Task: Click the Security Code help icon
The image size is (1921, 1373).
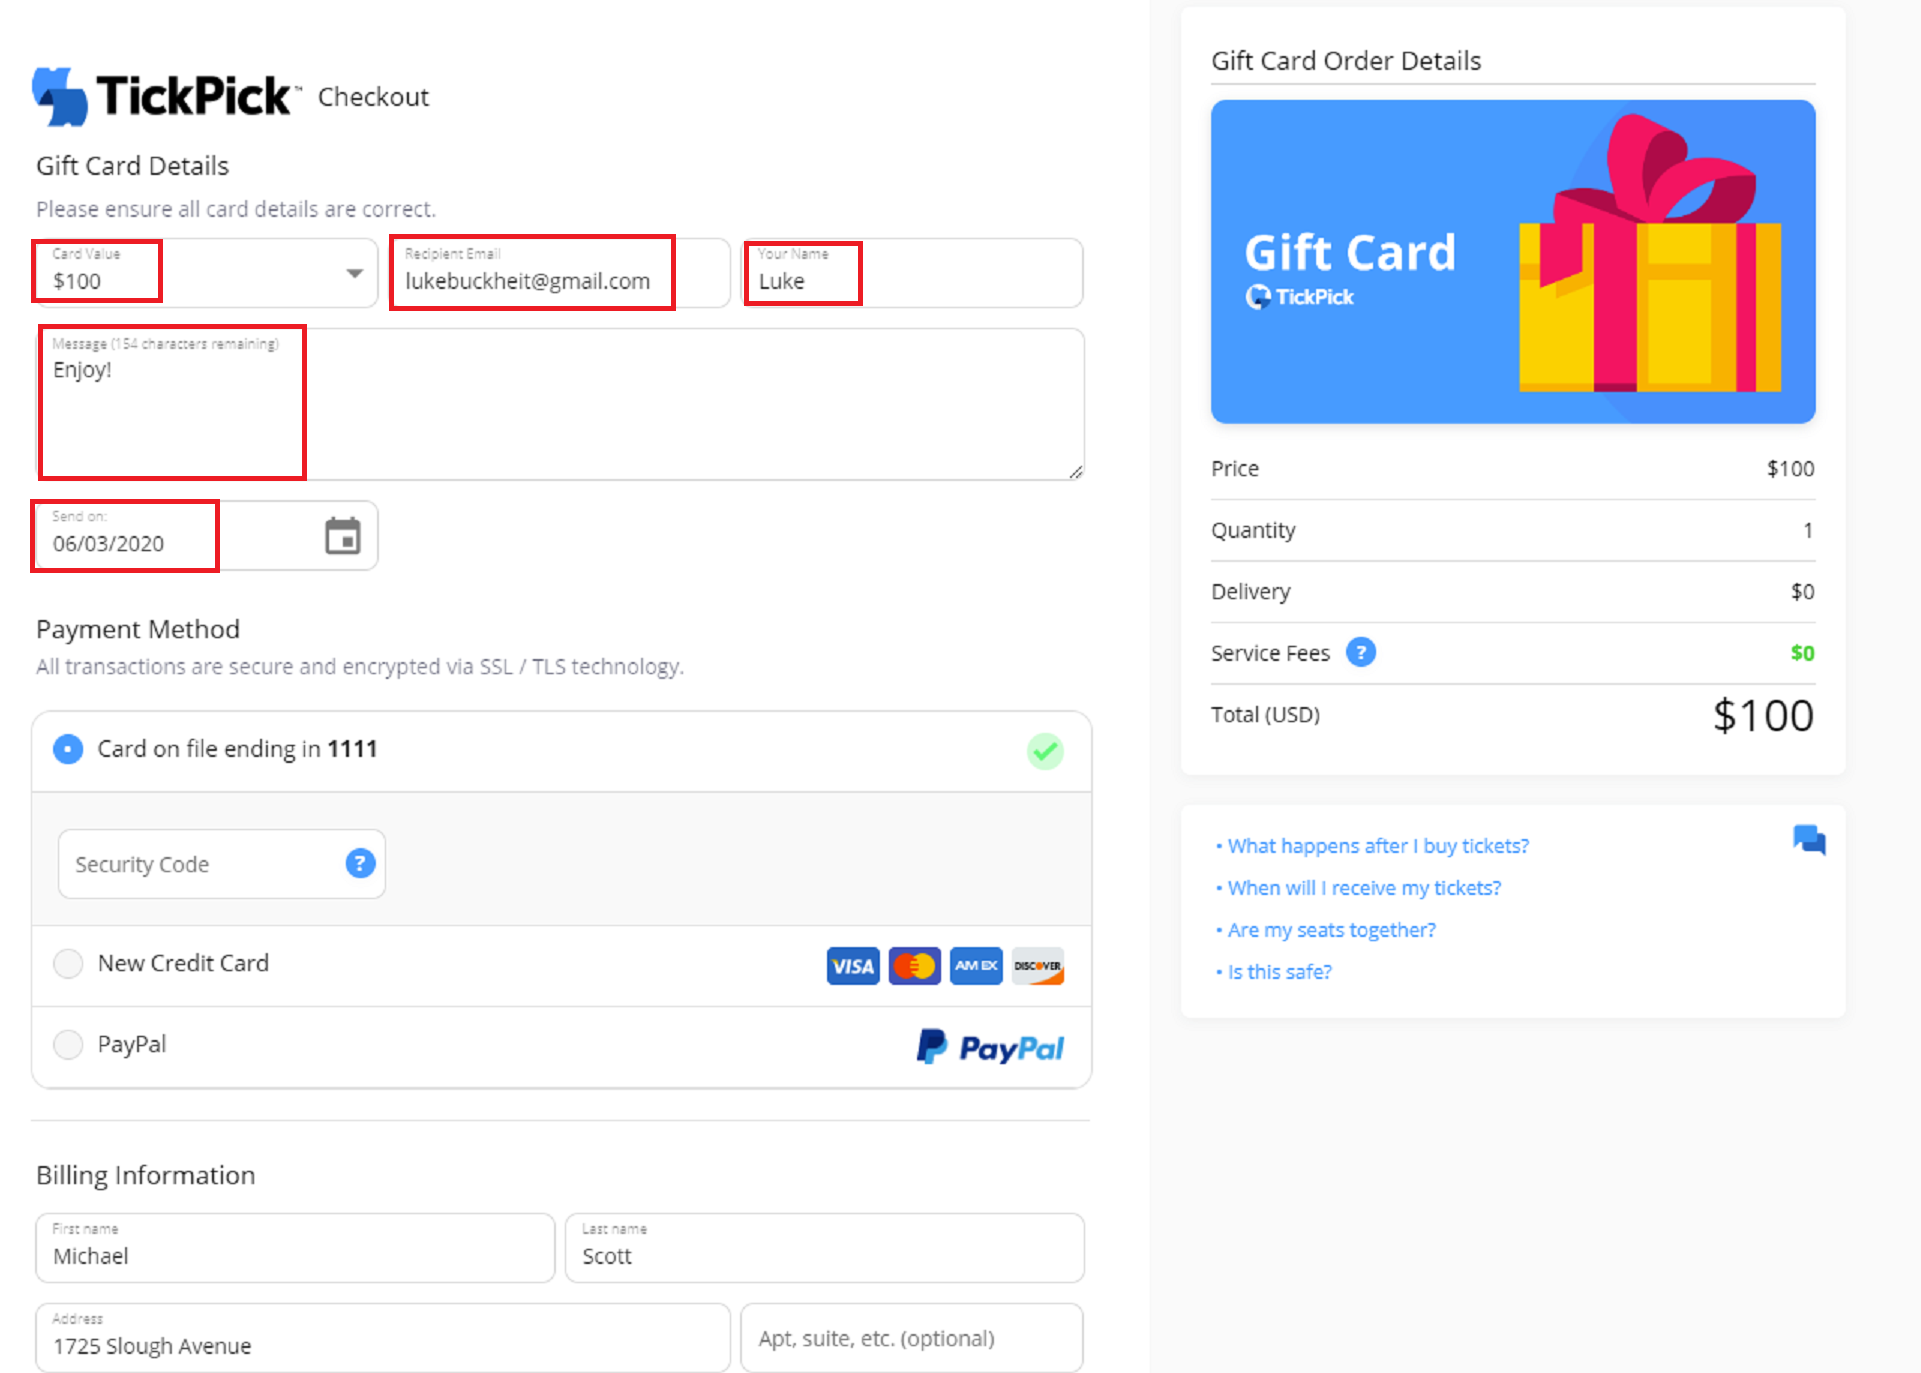Action: (x=360, y=863)
